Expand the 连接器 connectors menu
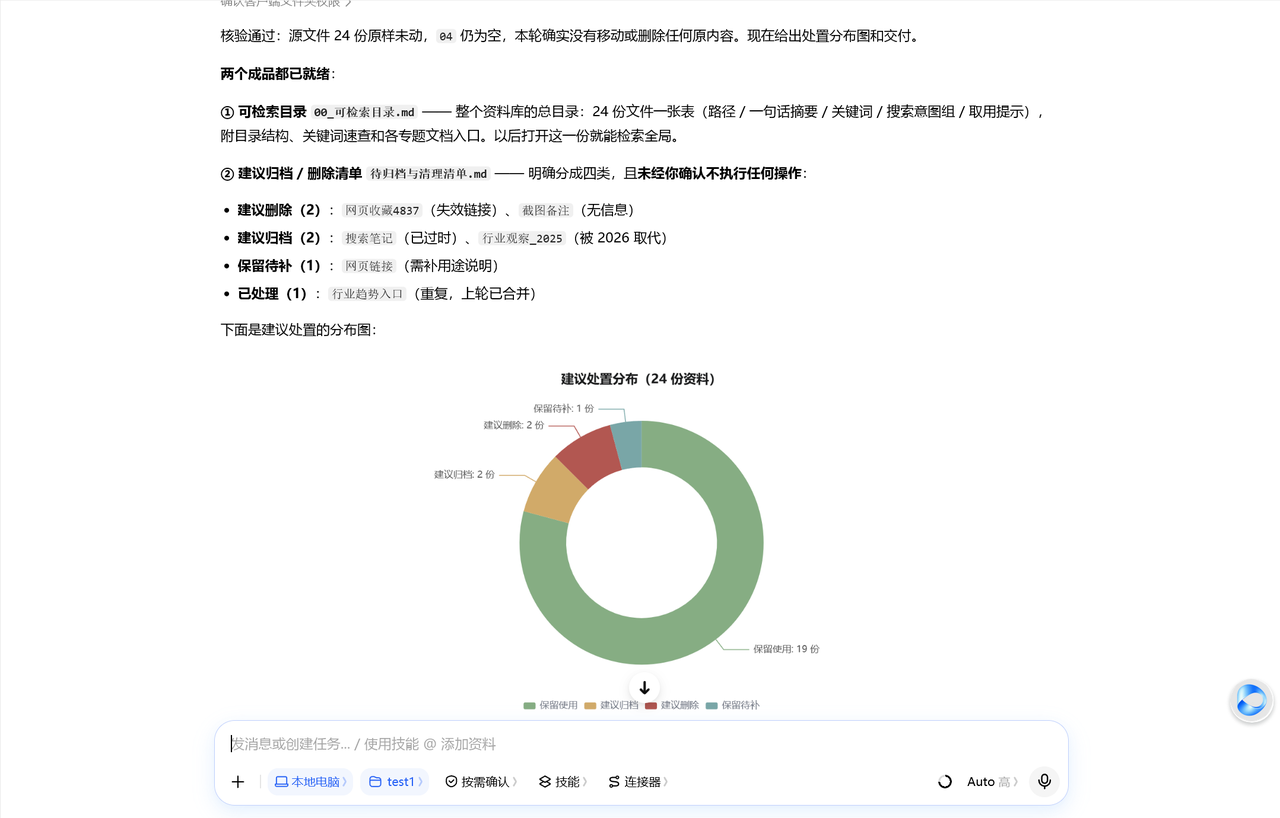Viewport: 1280px width, 818px height. (x=638, y=782)
